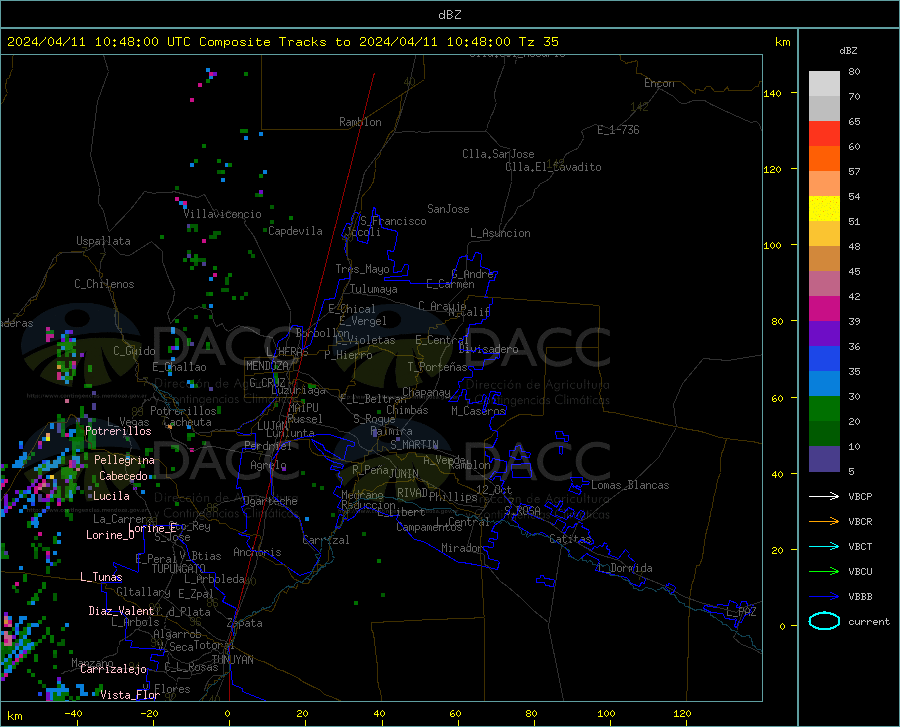The height and width of the screenshot is (727, 900).
Task: Click the Divisadero map label
Action: tap(488, 349)
